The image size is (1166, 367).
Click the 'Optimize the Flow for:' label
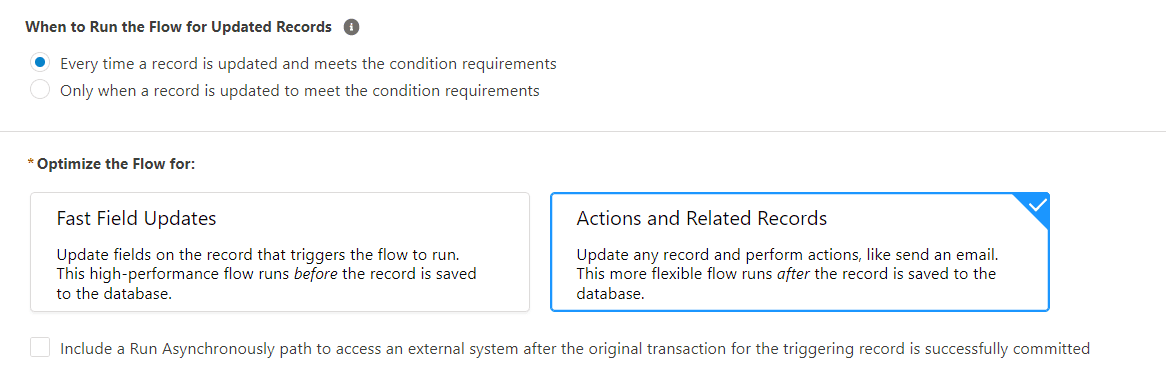(116, 163)
